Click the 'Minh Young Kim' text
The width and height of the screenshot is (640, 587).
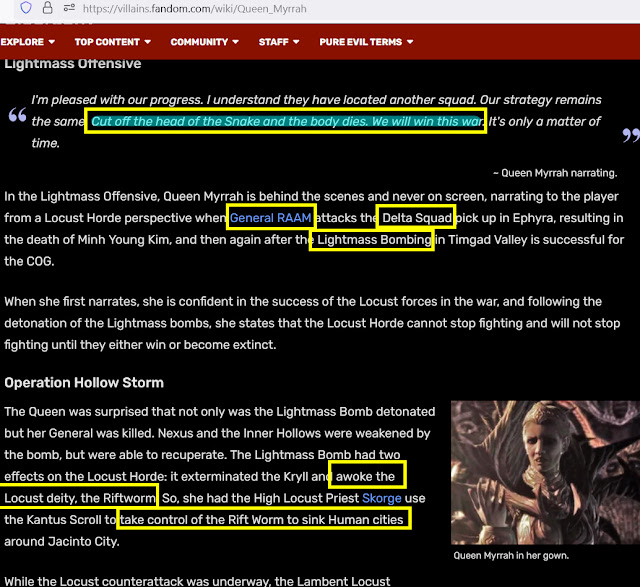123,240
